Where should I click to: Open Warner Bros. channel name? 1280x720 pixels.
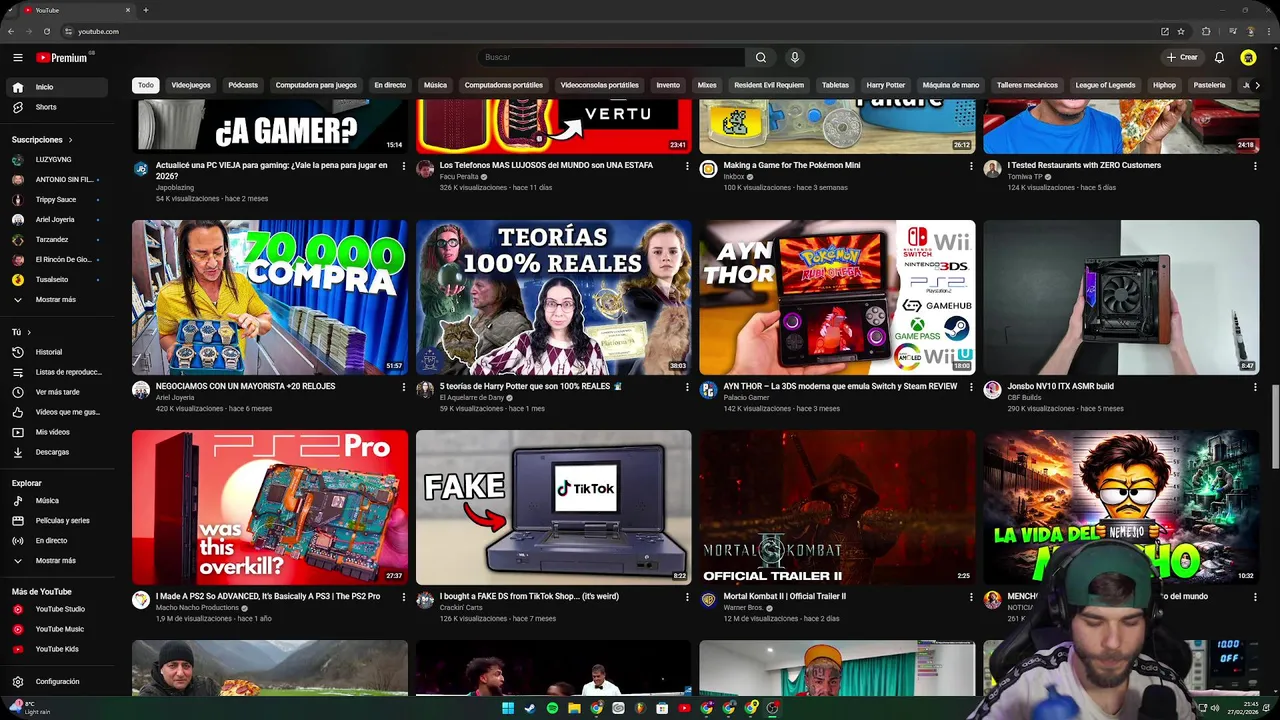click(x=743, y=608)
